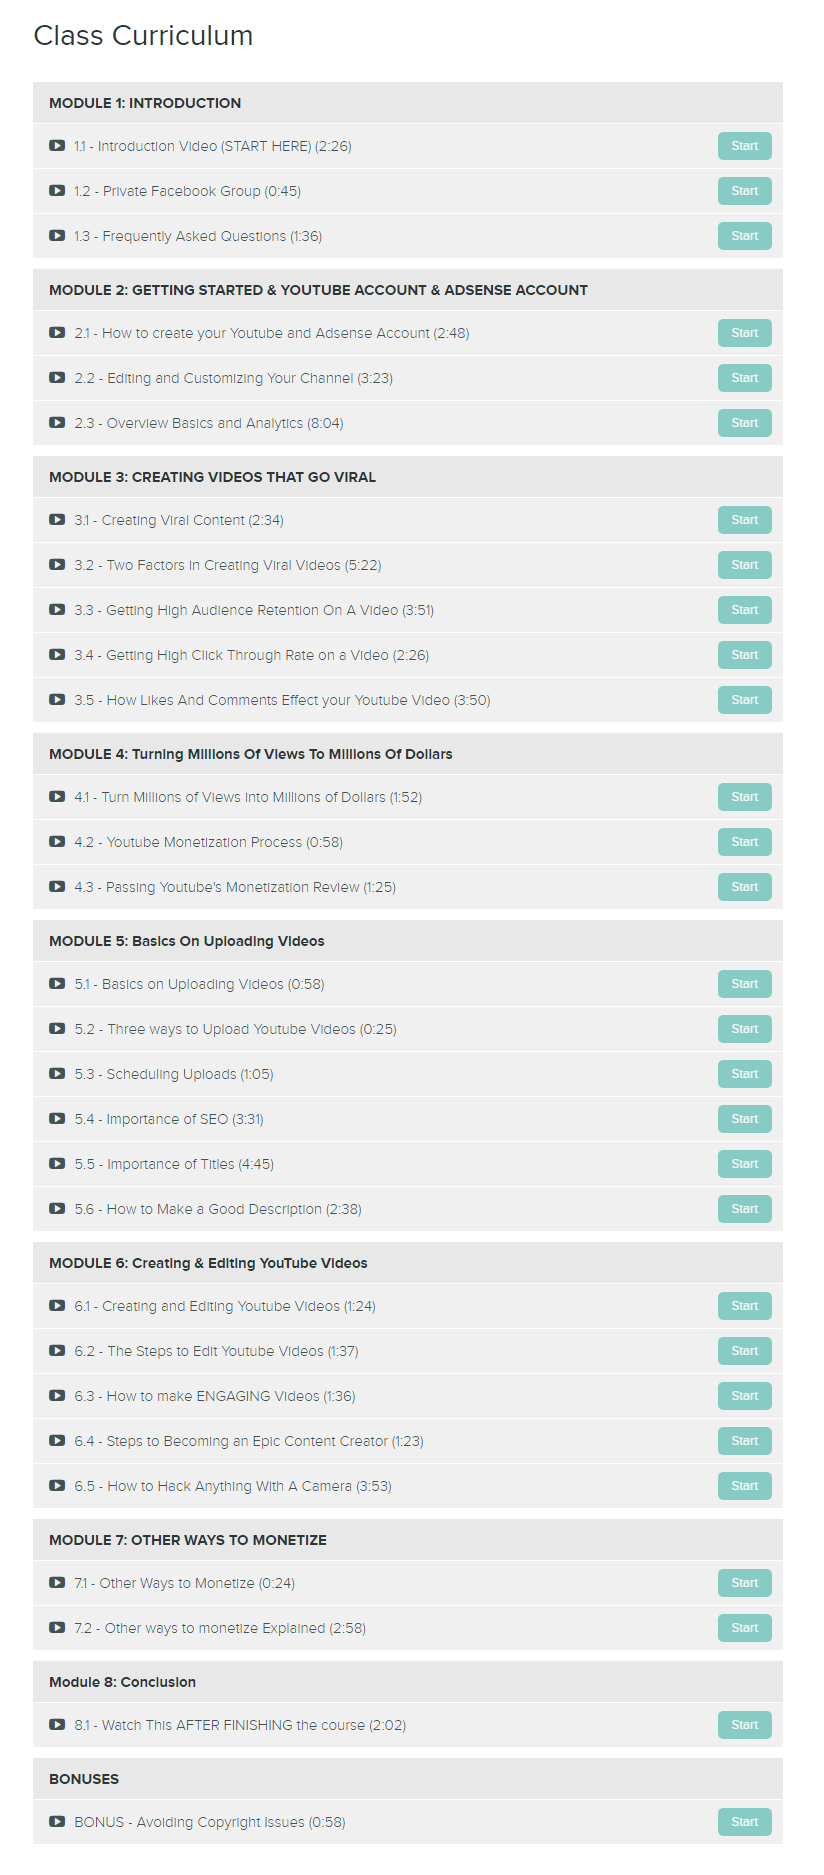824x1875 pixels.
Task: Open 6.4 Epic Content Creator lesson title
Action: 249,1441
